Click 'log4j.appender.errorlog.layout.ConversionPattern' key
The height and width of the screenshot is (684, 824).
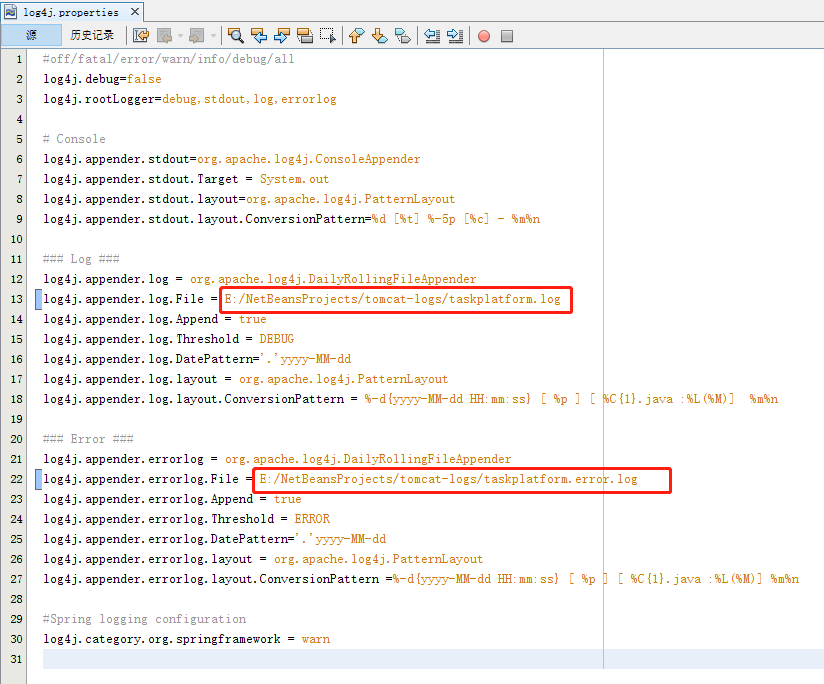(211, 579)
